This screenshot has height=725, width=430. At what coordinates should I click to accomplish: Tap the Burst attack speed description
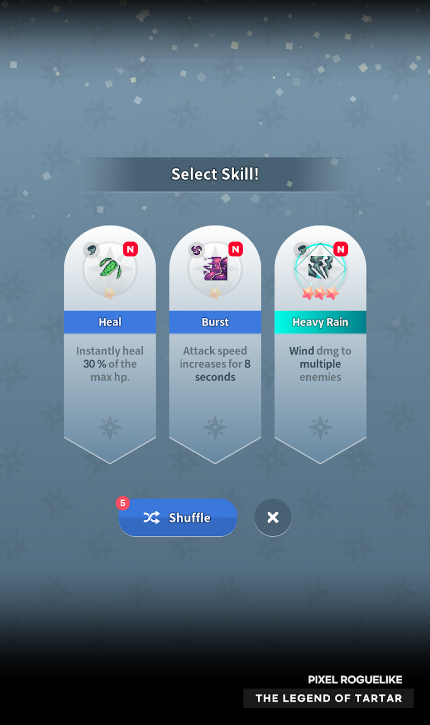click(x=215, y=364)
